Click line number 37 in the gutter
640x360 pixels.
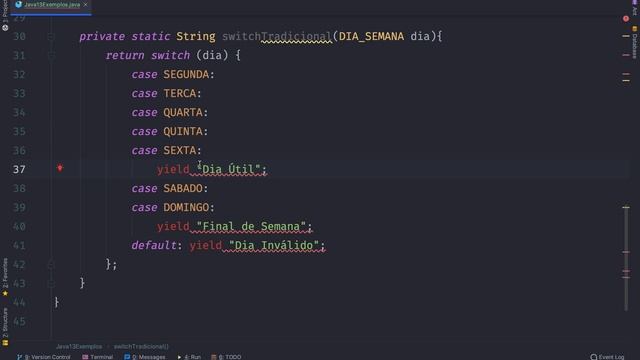[19, 169]
